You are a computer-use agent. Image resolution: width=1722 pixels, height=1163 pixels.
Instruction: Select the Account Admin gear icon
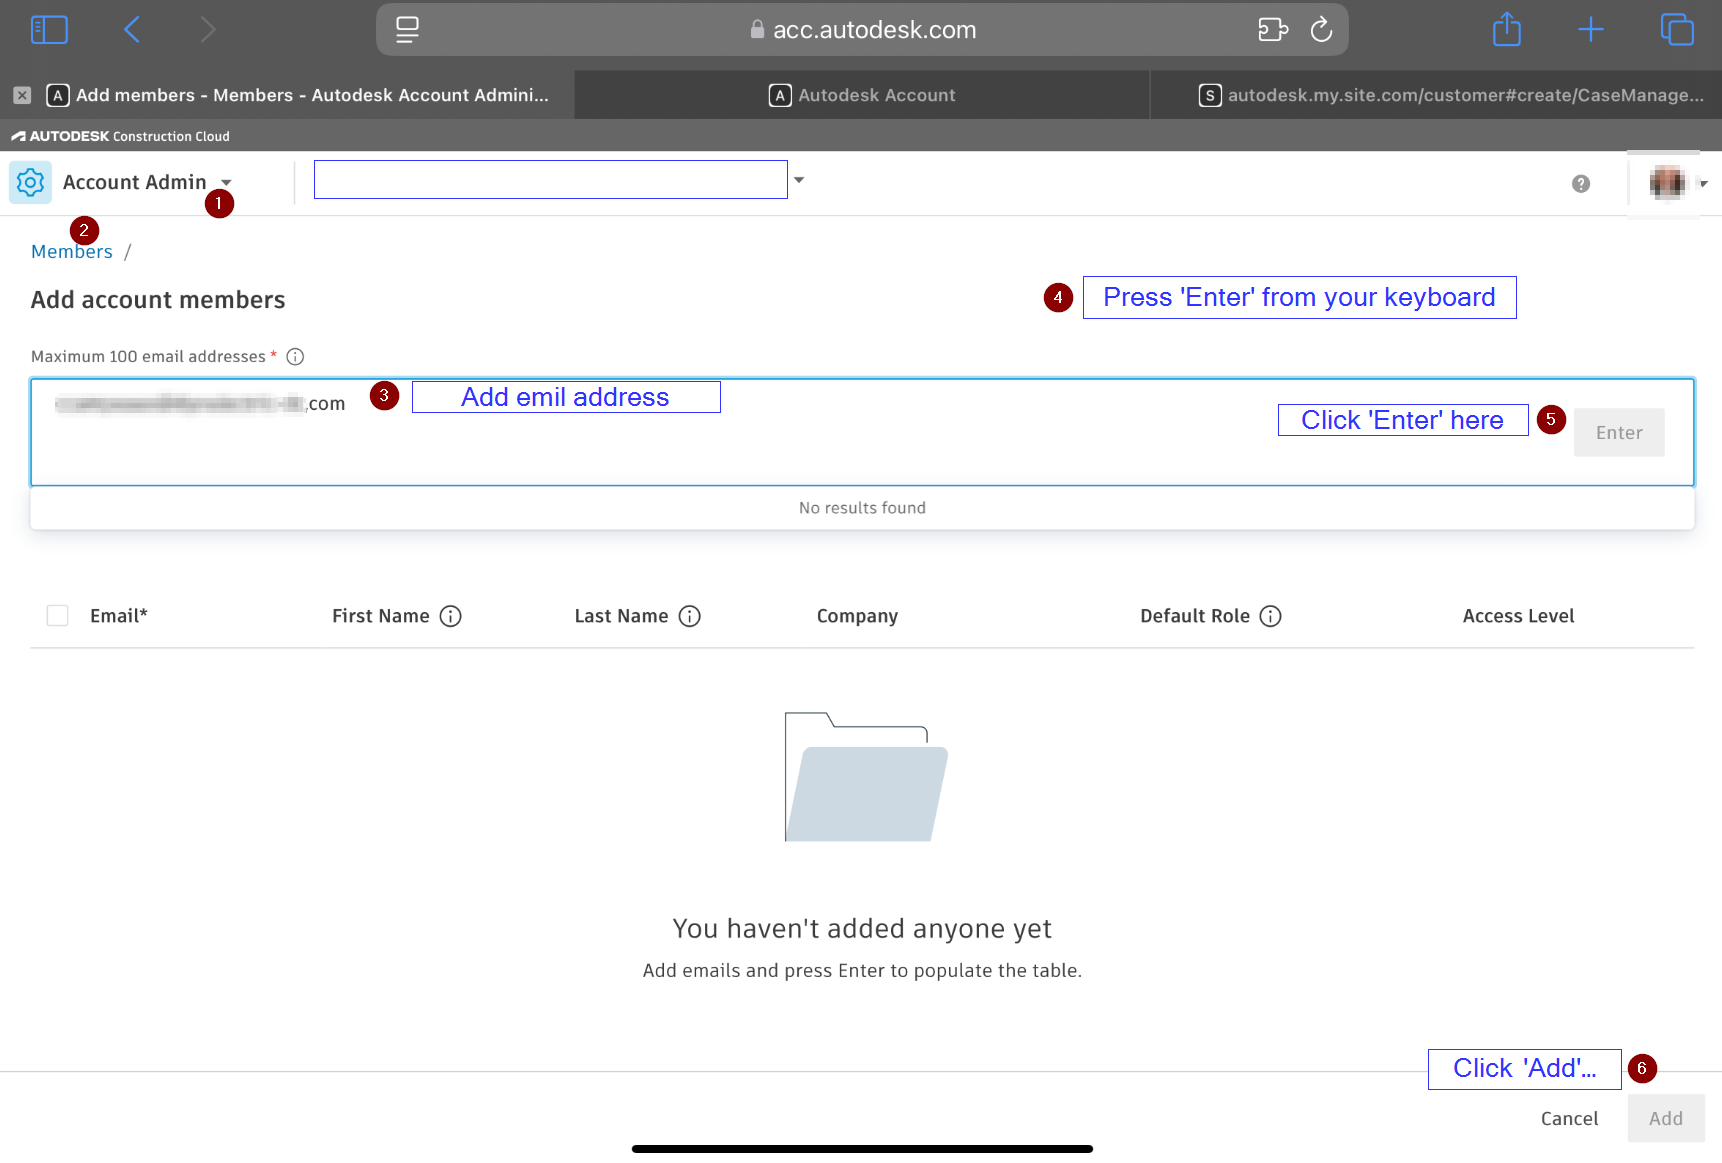pos(30,182)
